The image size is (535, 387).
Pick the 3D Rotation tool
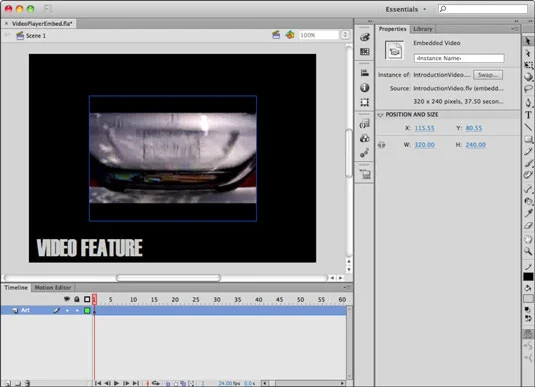528,77
